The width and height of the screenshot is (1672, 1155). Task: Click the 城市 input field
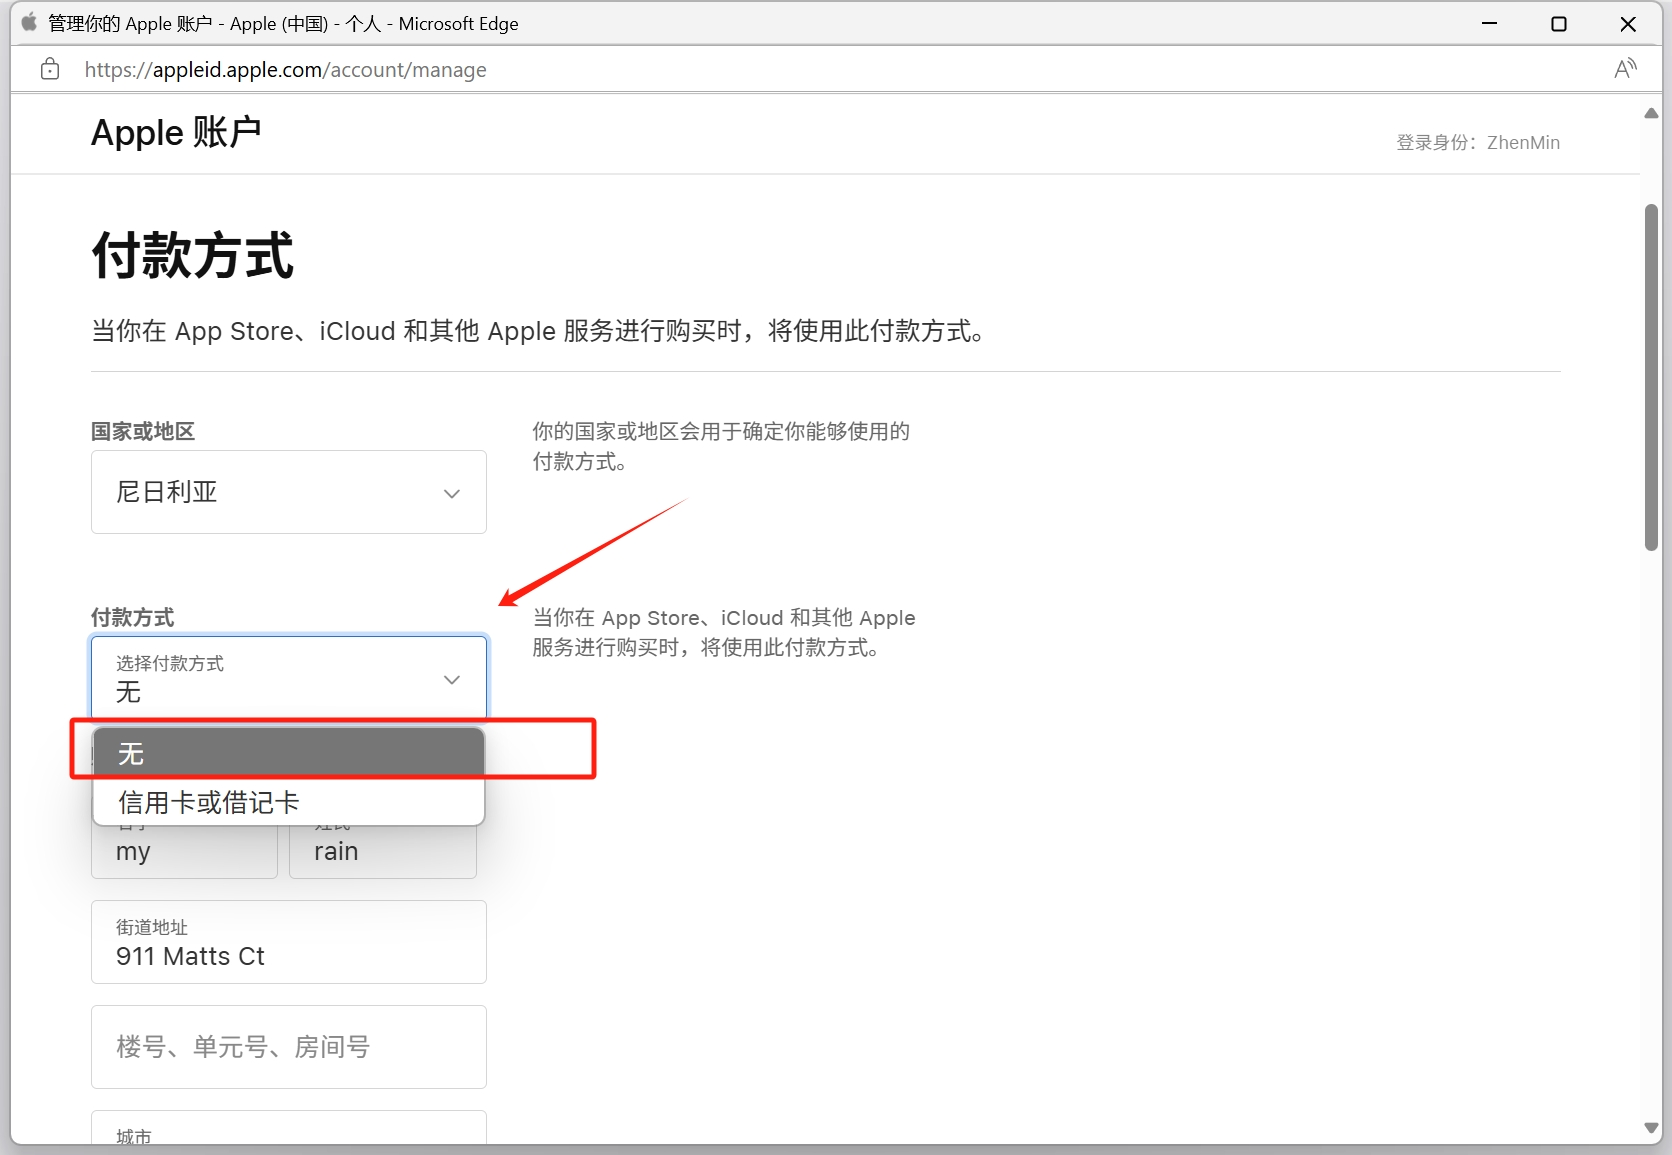tap(289, 1127)
